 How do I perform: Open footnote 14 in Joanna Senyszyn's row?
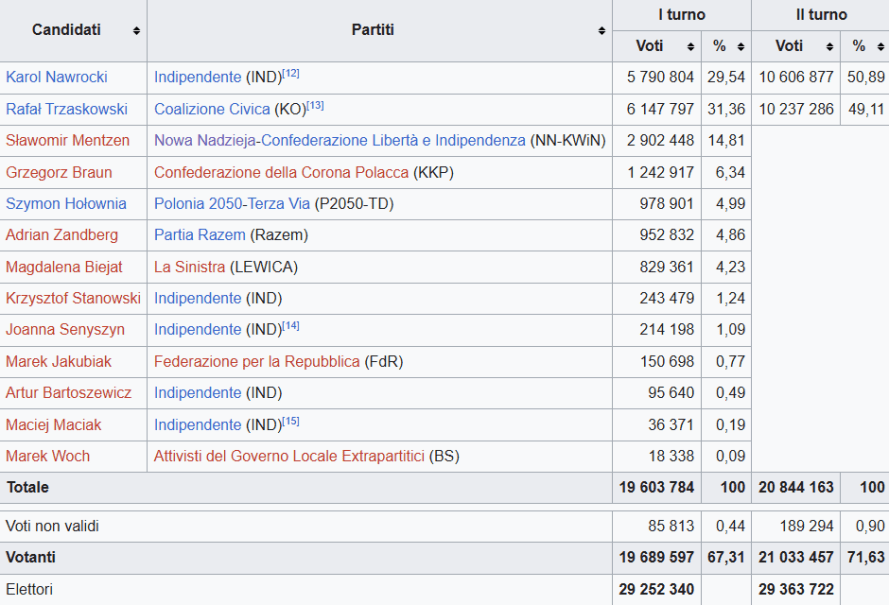pos(291,326)
